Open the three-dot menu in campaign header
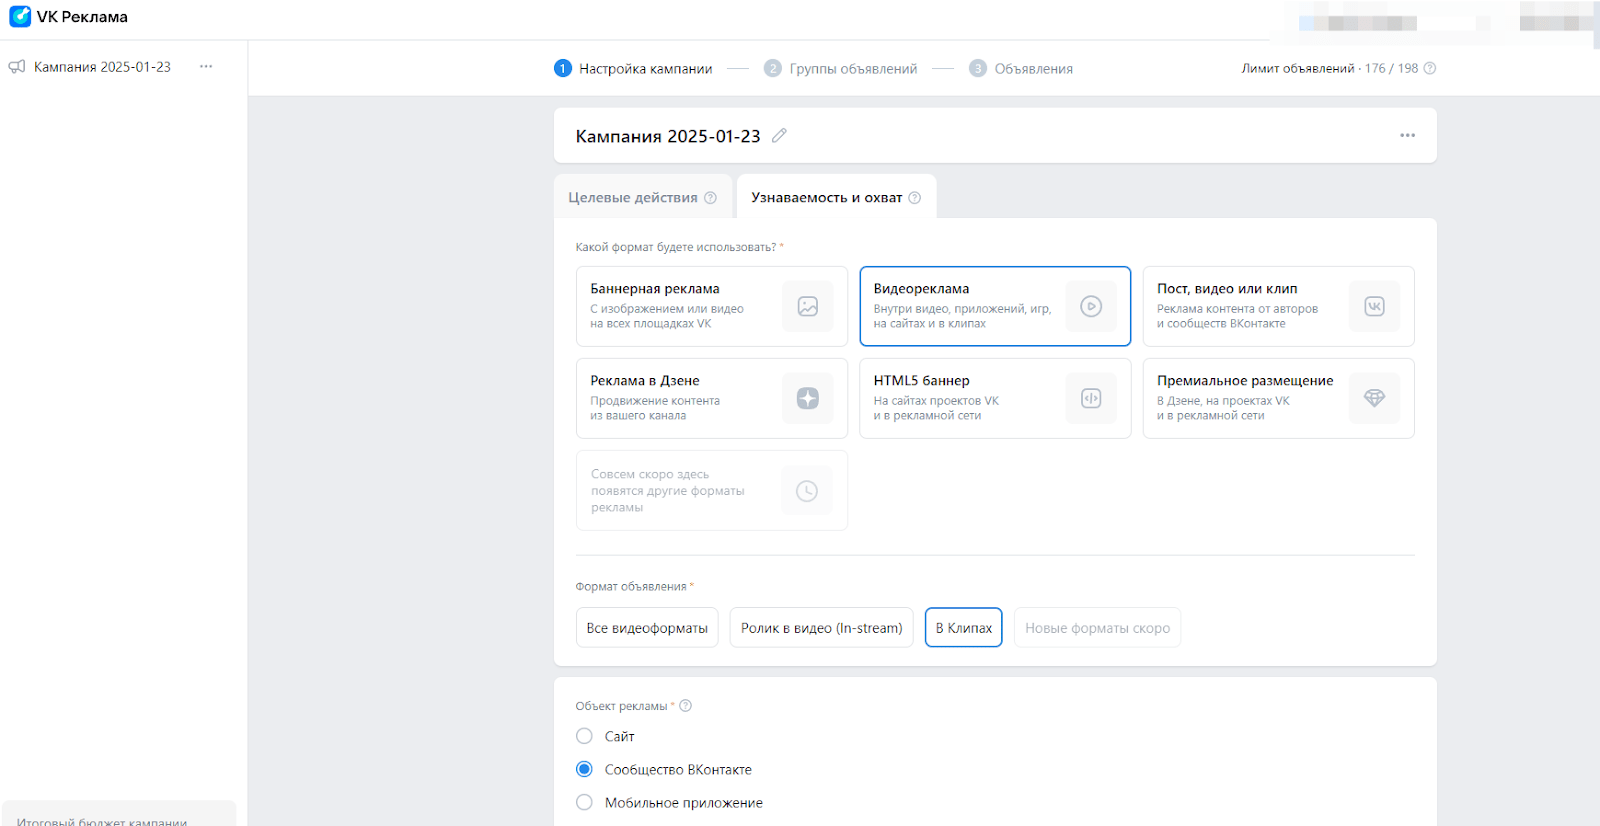The image size is (1600, 826). point(1407,136)
